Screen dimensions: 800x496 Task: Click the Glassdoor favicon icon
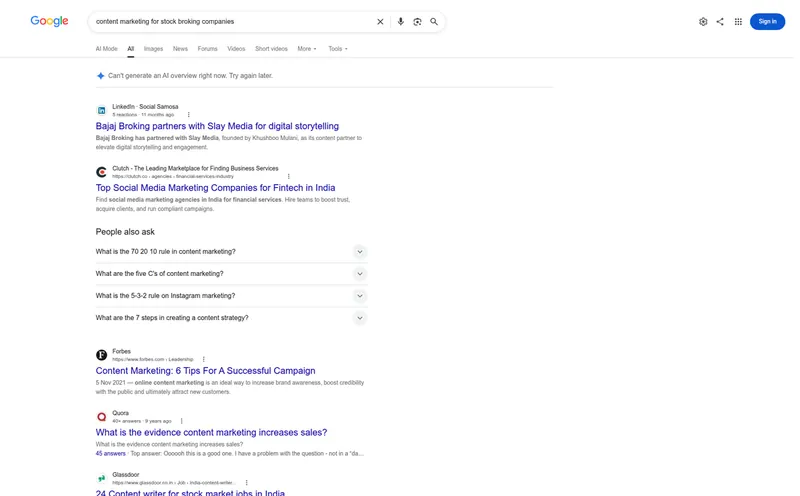pos(102,478)
